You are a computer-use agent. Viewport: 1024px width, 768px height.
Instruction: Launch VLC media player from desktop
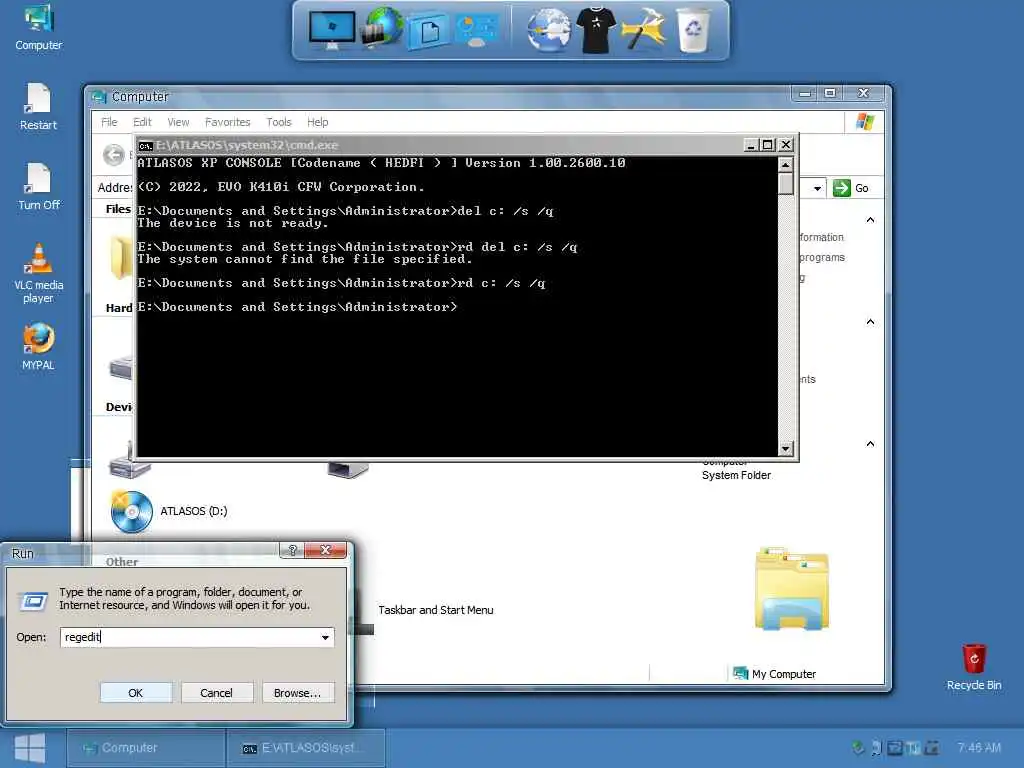pos(39,273)
